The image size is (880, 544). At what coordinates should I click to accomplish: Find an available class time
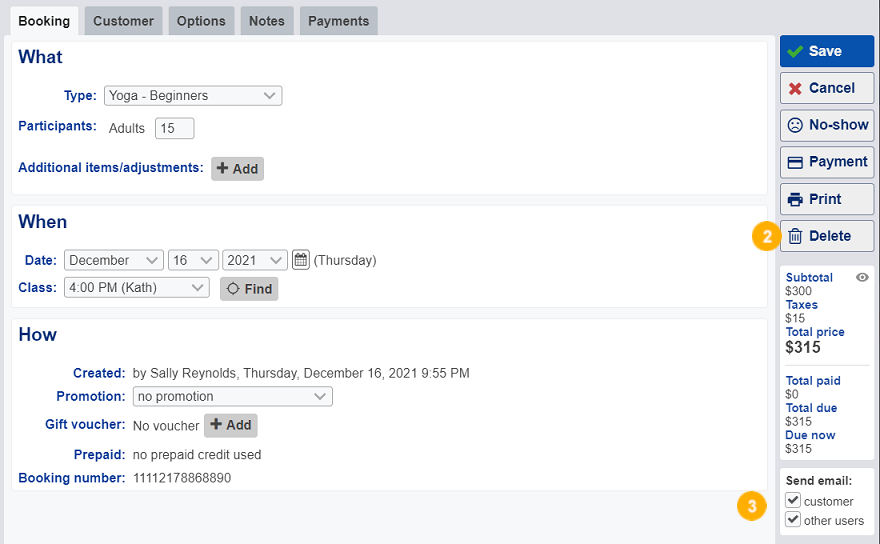(x=249, y=289)
